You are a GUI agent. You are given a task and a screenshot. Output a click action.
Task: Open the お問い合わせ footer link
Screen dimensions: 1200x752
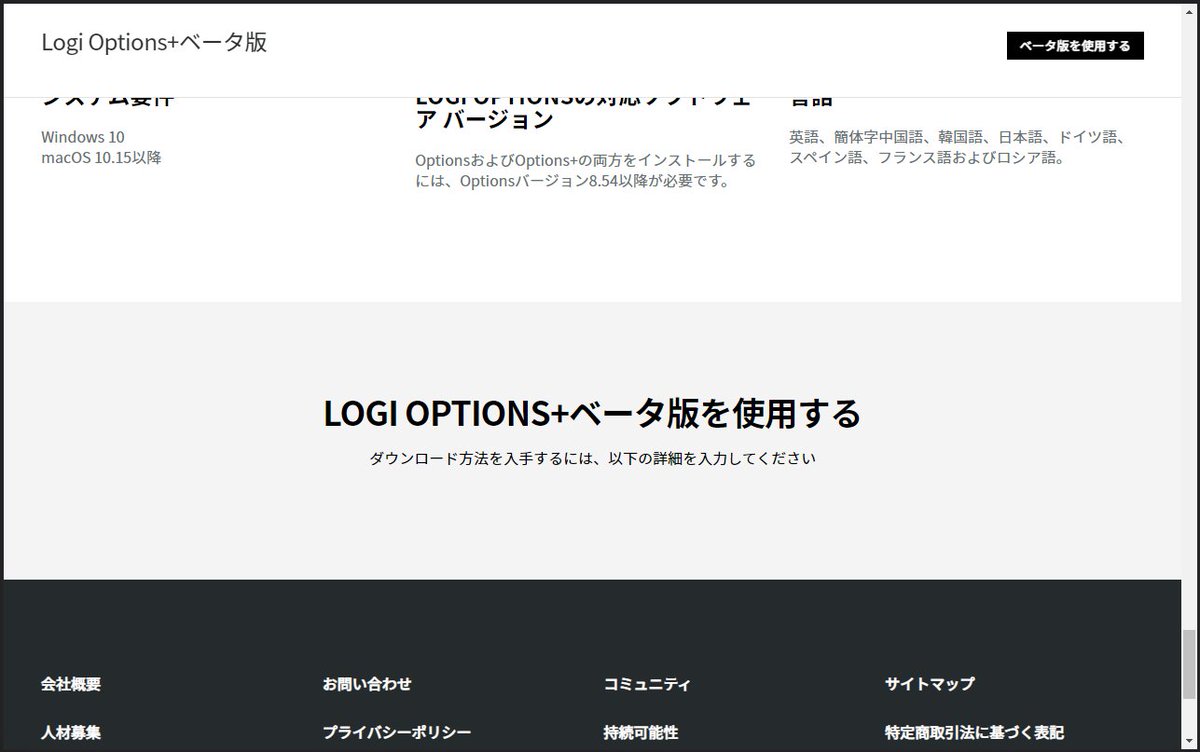point(367,684)
